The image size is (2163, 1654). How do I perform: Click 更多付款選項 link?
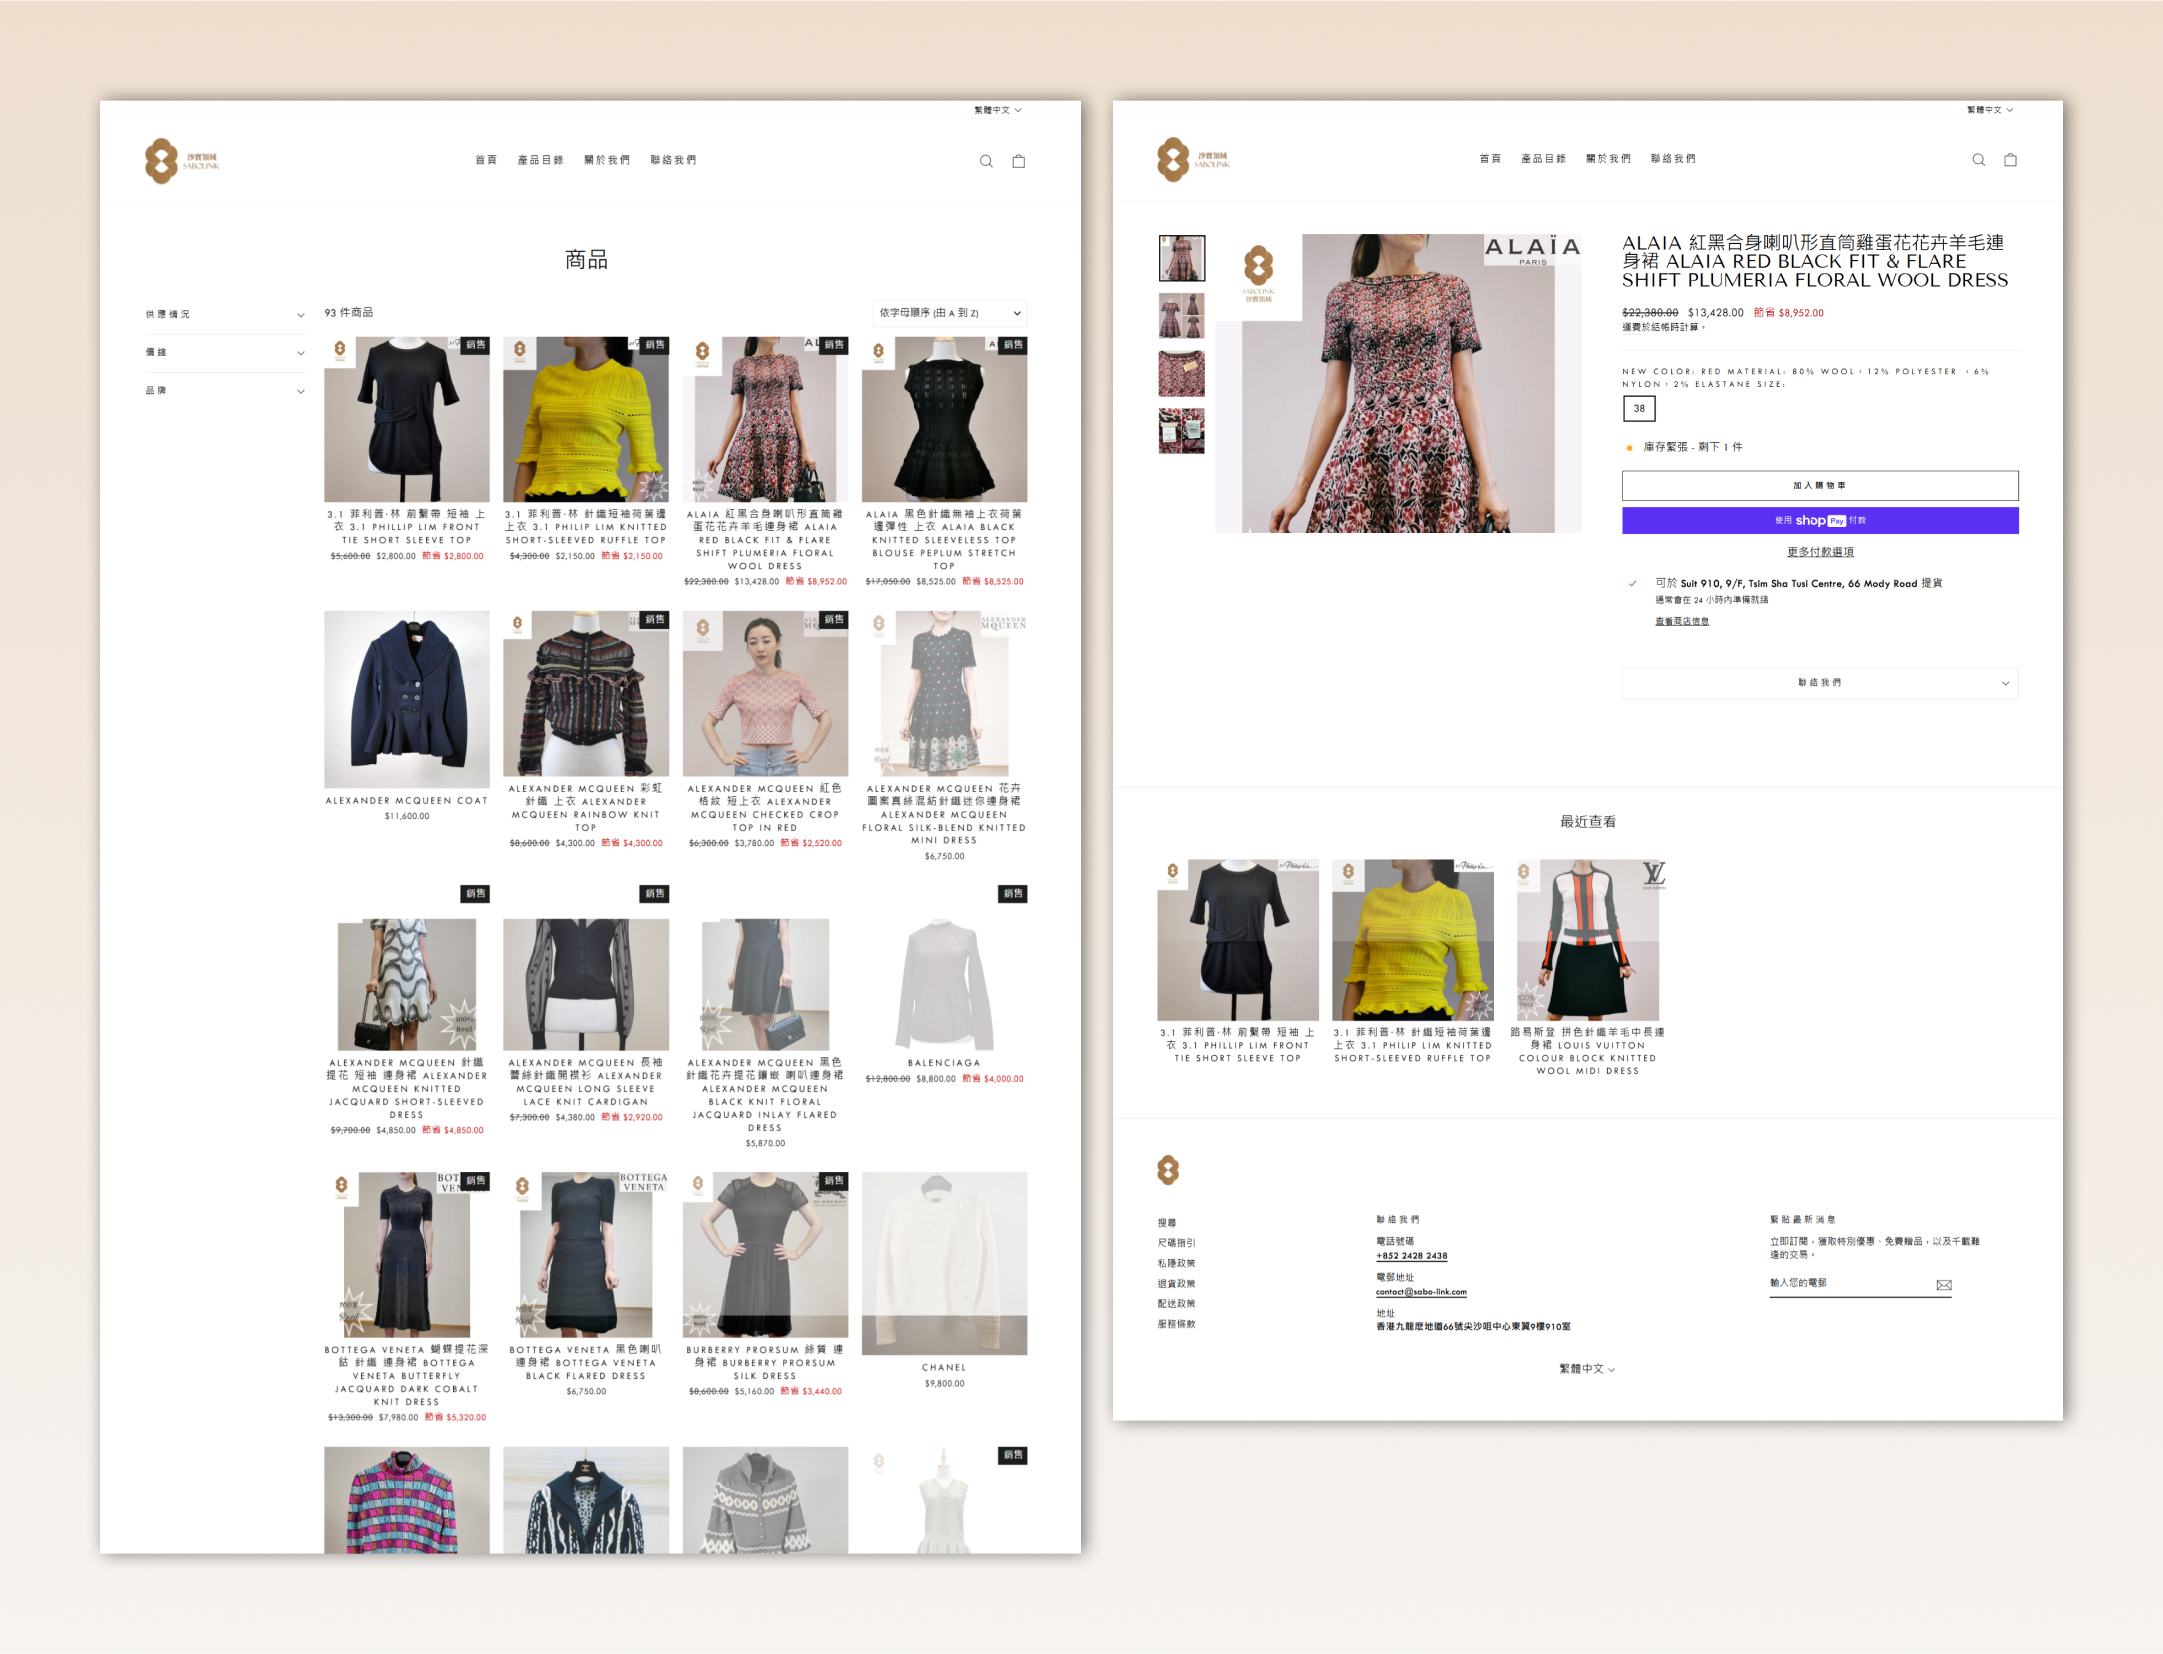[1819, 552]
